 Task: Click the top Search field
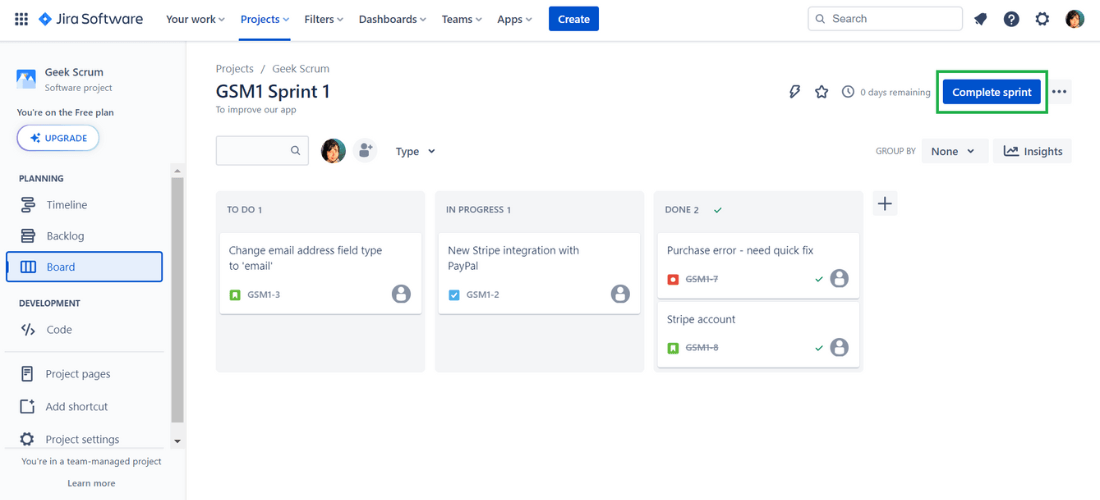(x=885, y=19)
